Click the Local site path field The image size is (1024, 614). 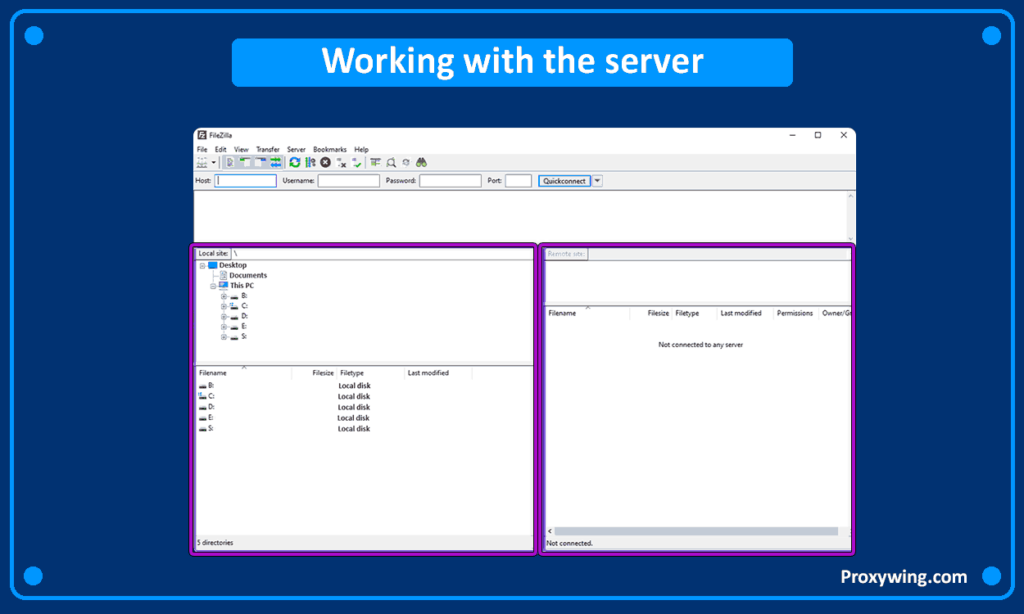[x=382, y=253]
